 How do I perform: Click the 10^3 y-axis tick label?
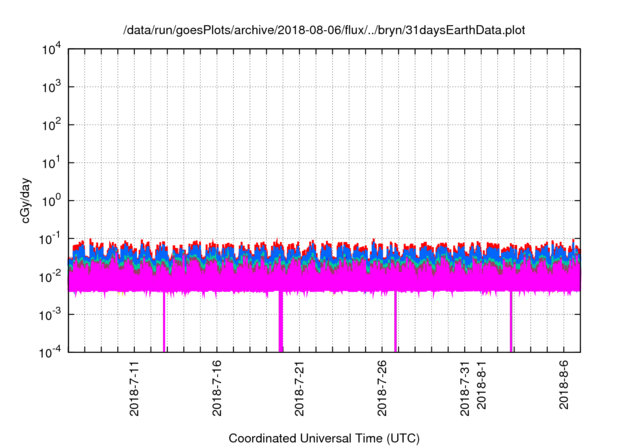click(51, 87)
